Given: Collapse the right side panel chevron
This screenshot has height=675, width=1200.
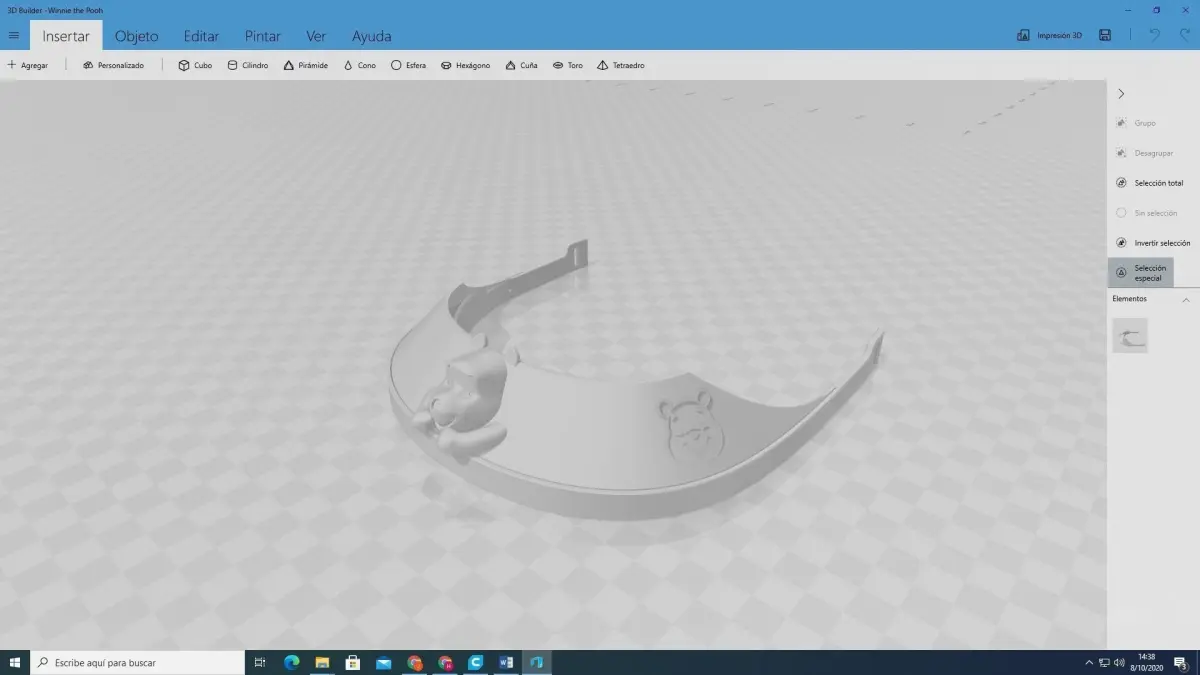Looking at the screenshot, I should [x=1121, y=93].
